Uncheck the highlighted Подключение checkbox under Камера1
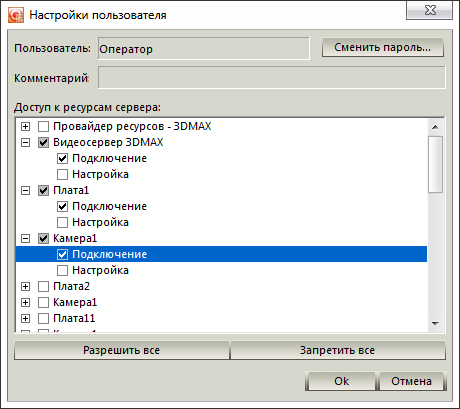This screenshot has height=409, width=460. [62, 254]
